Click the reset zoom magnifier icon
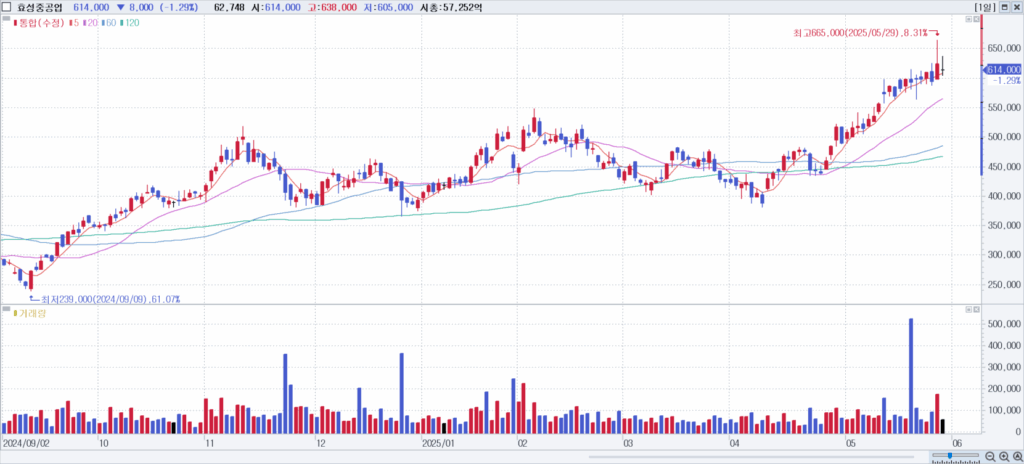Image resolution: width=1024 pixels, height=464 pixels. (1017, 456)
